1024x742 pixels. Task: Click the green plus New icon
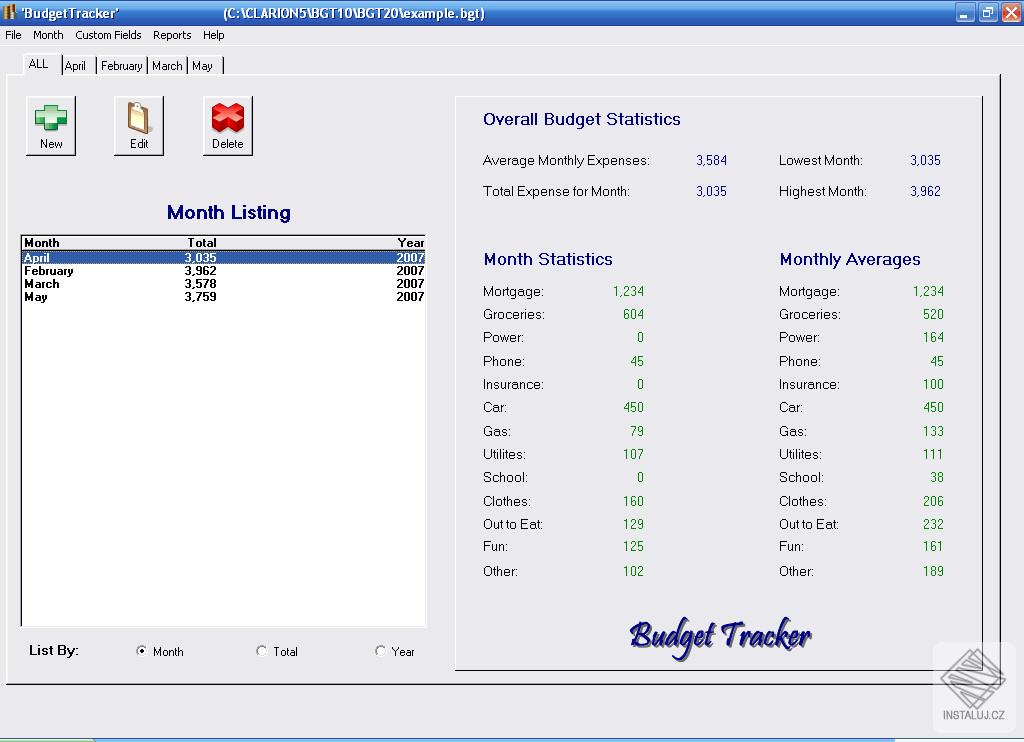pos(51,119)
